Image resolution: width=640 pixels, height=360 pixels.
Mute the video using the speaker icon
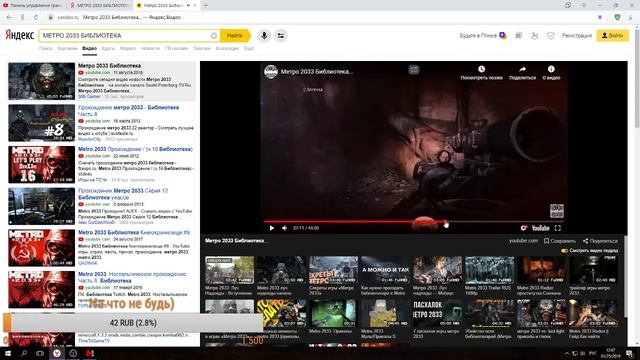coord(284,228)
